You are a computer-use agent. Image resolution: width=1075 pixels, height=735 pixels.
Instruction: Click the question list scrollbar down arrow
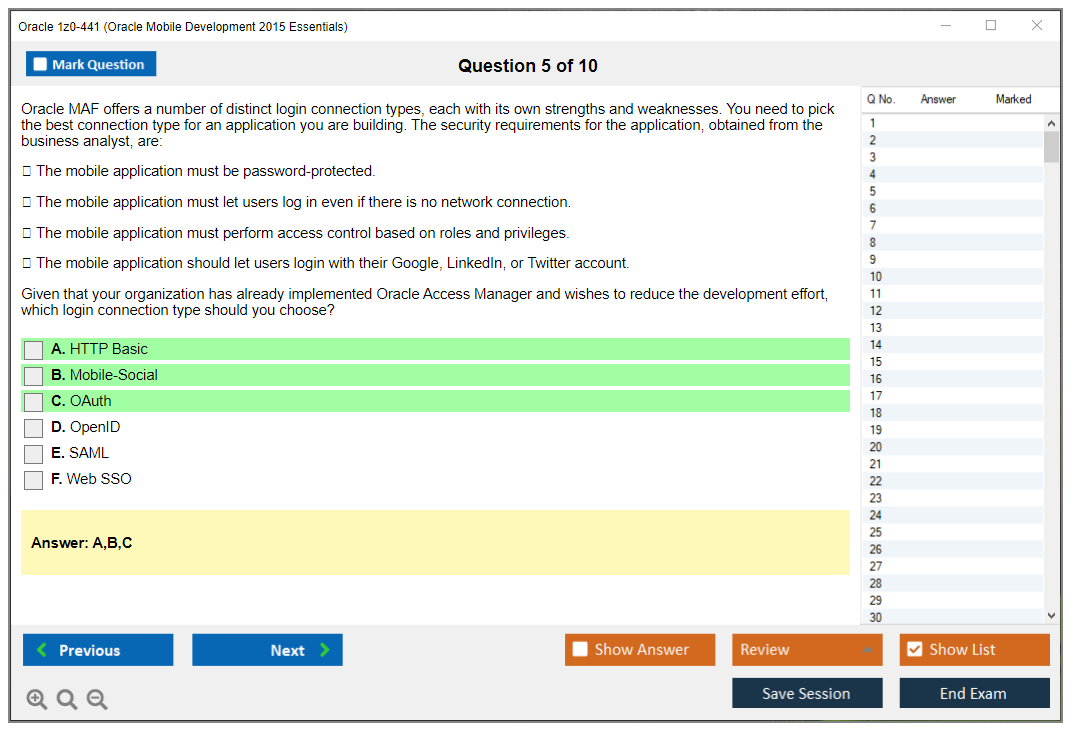1051,615
